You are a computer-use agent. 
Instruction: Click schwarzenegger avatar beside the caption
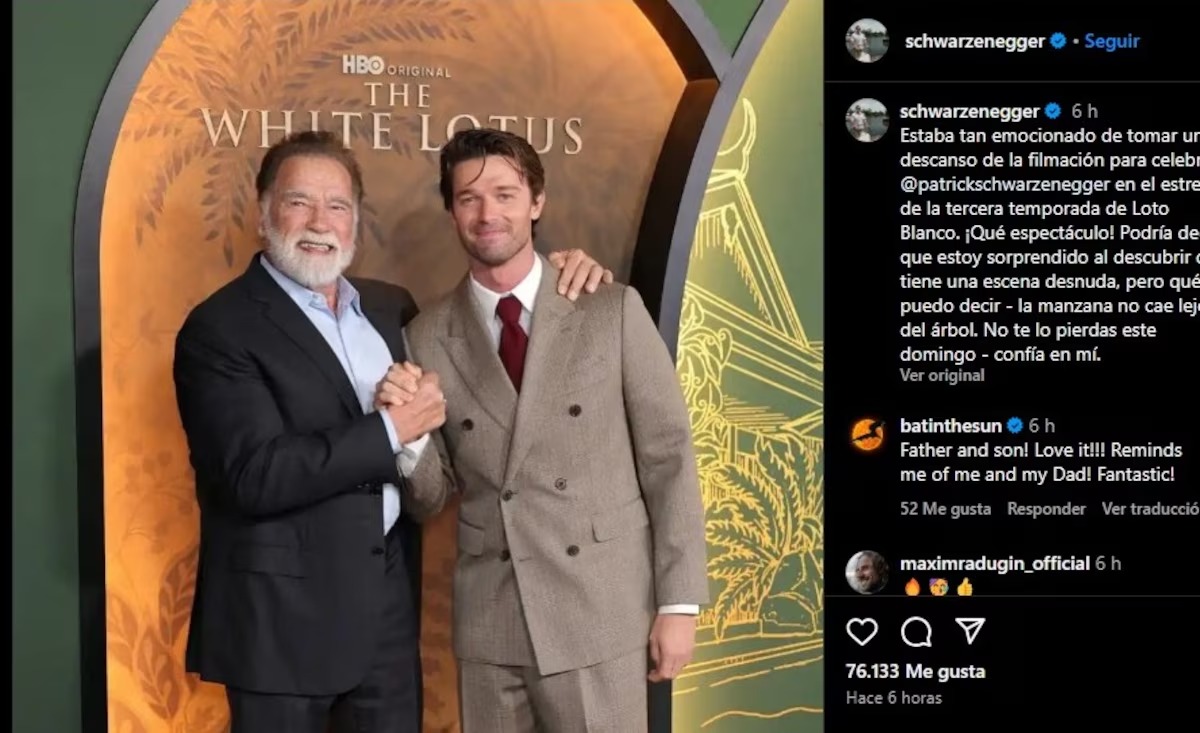click(x=866, y=120)
